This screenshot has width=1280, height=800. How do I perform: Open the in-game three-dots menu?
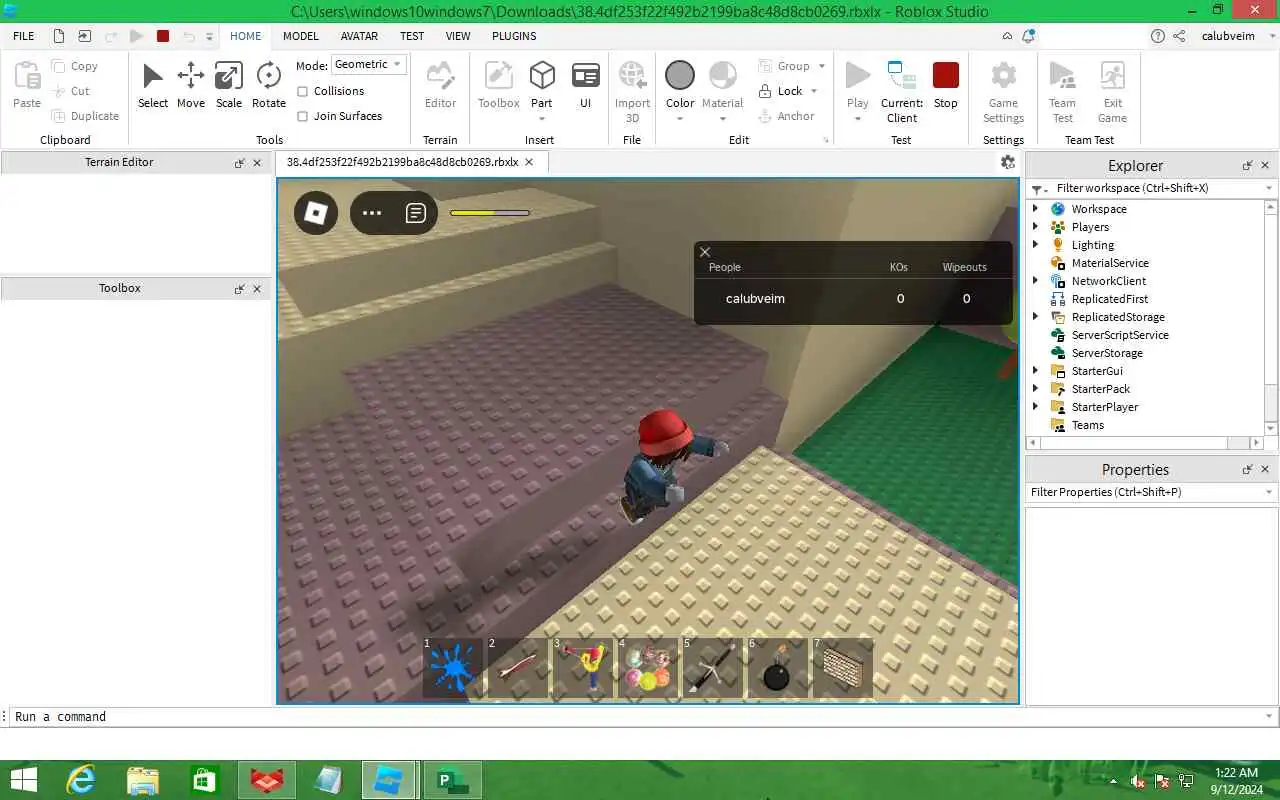[x=372, y=213]
